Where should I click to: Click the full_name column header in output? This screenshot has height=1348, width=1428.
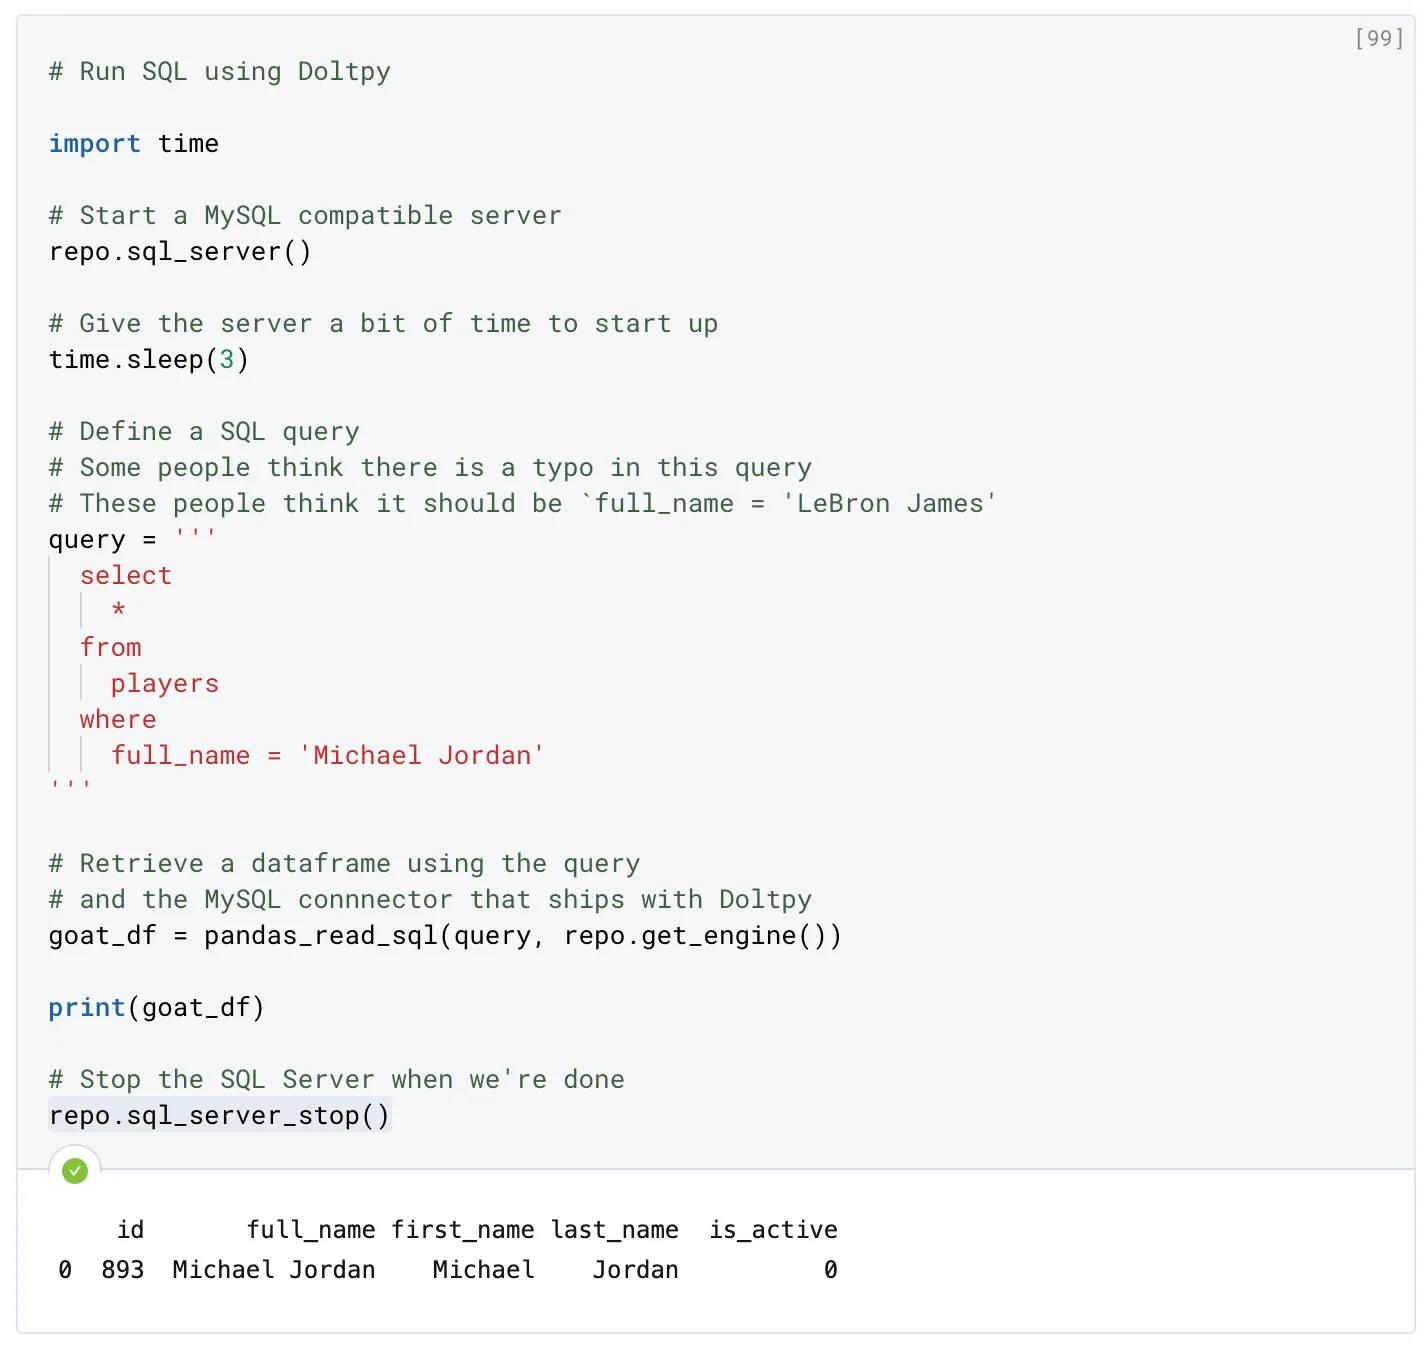(x=311, y=1229)
